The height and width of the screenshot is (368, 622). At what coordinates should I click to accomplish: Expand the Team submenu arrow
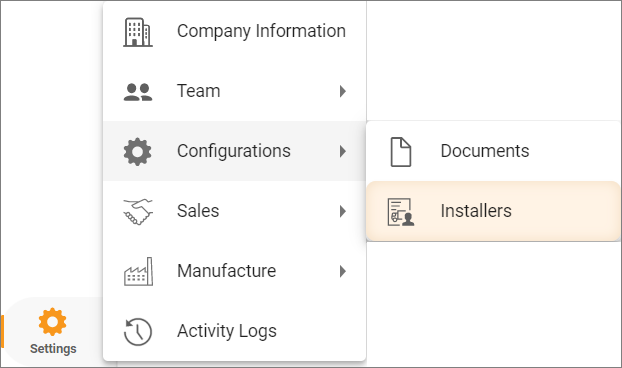(343, 91)
